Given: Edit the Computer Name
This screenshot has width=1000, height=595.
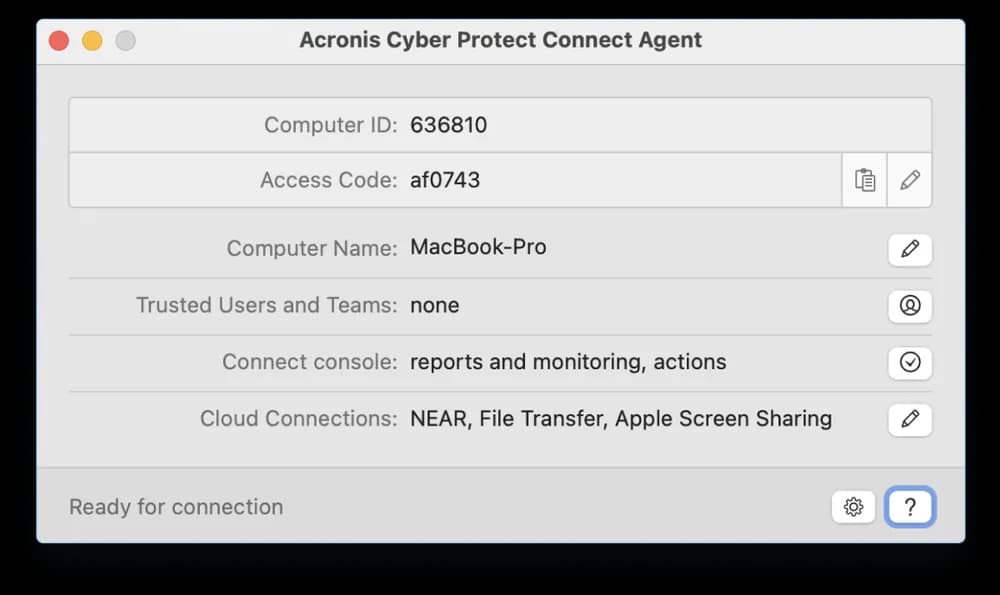Looking at the screenshot, I should (909, 249).
